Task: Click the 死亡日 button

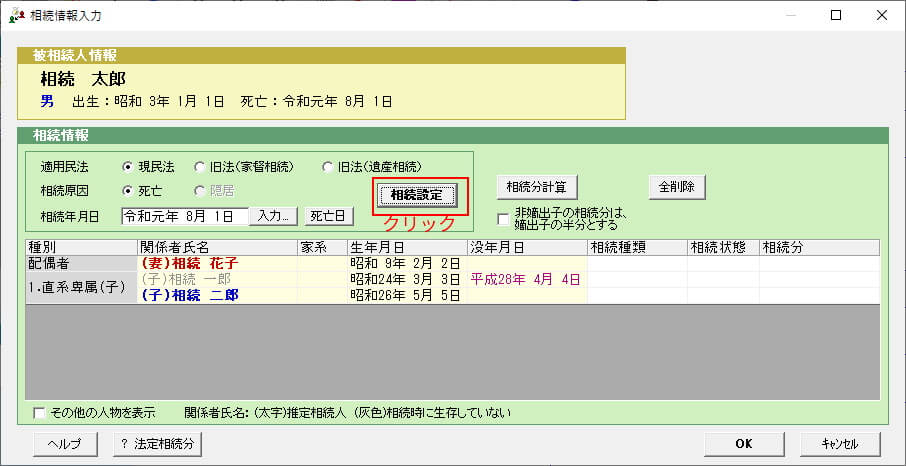Action: tap(329, 216)
